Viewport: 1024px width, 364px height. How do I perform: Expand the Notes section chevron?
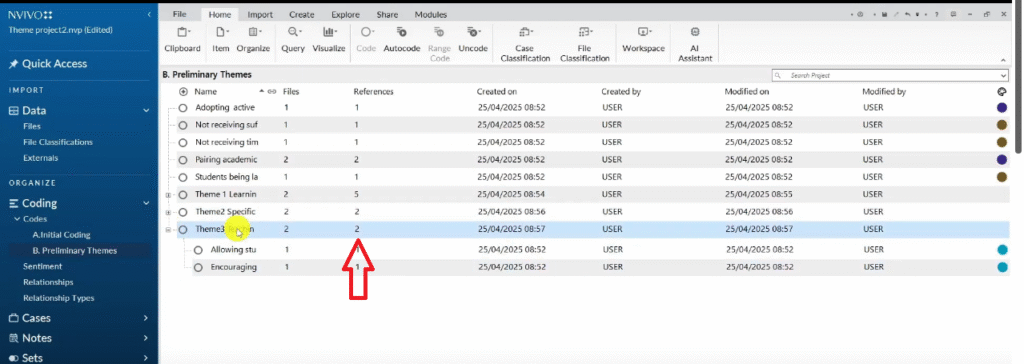(146, 339)
